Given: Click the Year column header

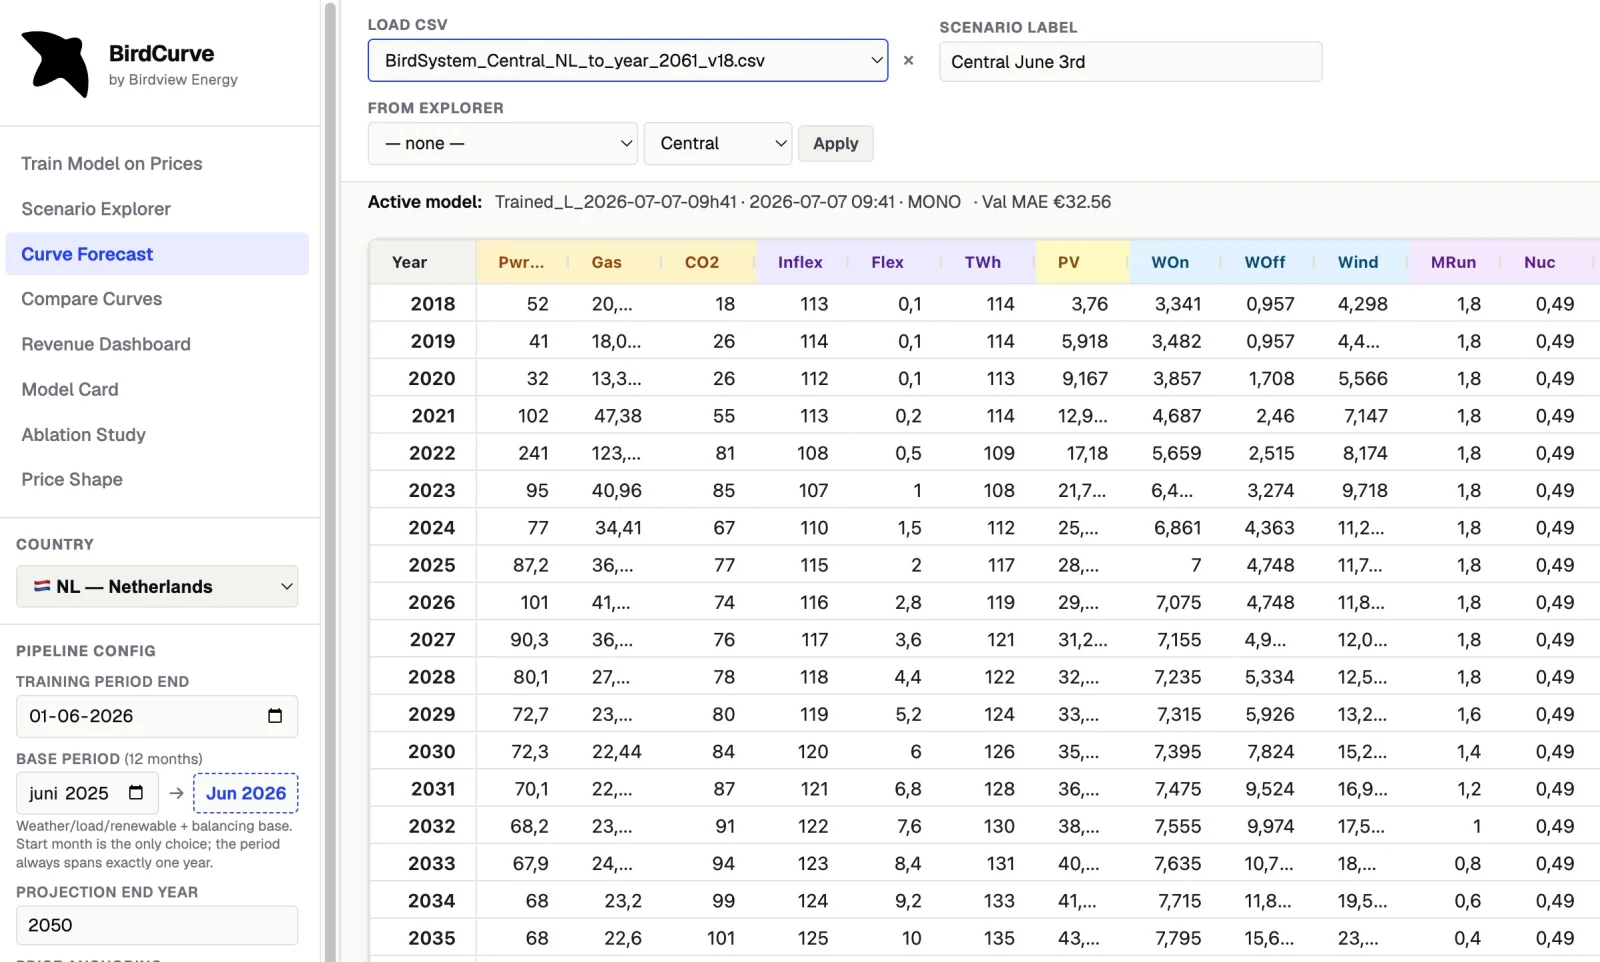Looking at the screenshot, I should click(423, 262).
